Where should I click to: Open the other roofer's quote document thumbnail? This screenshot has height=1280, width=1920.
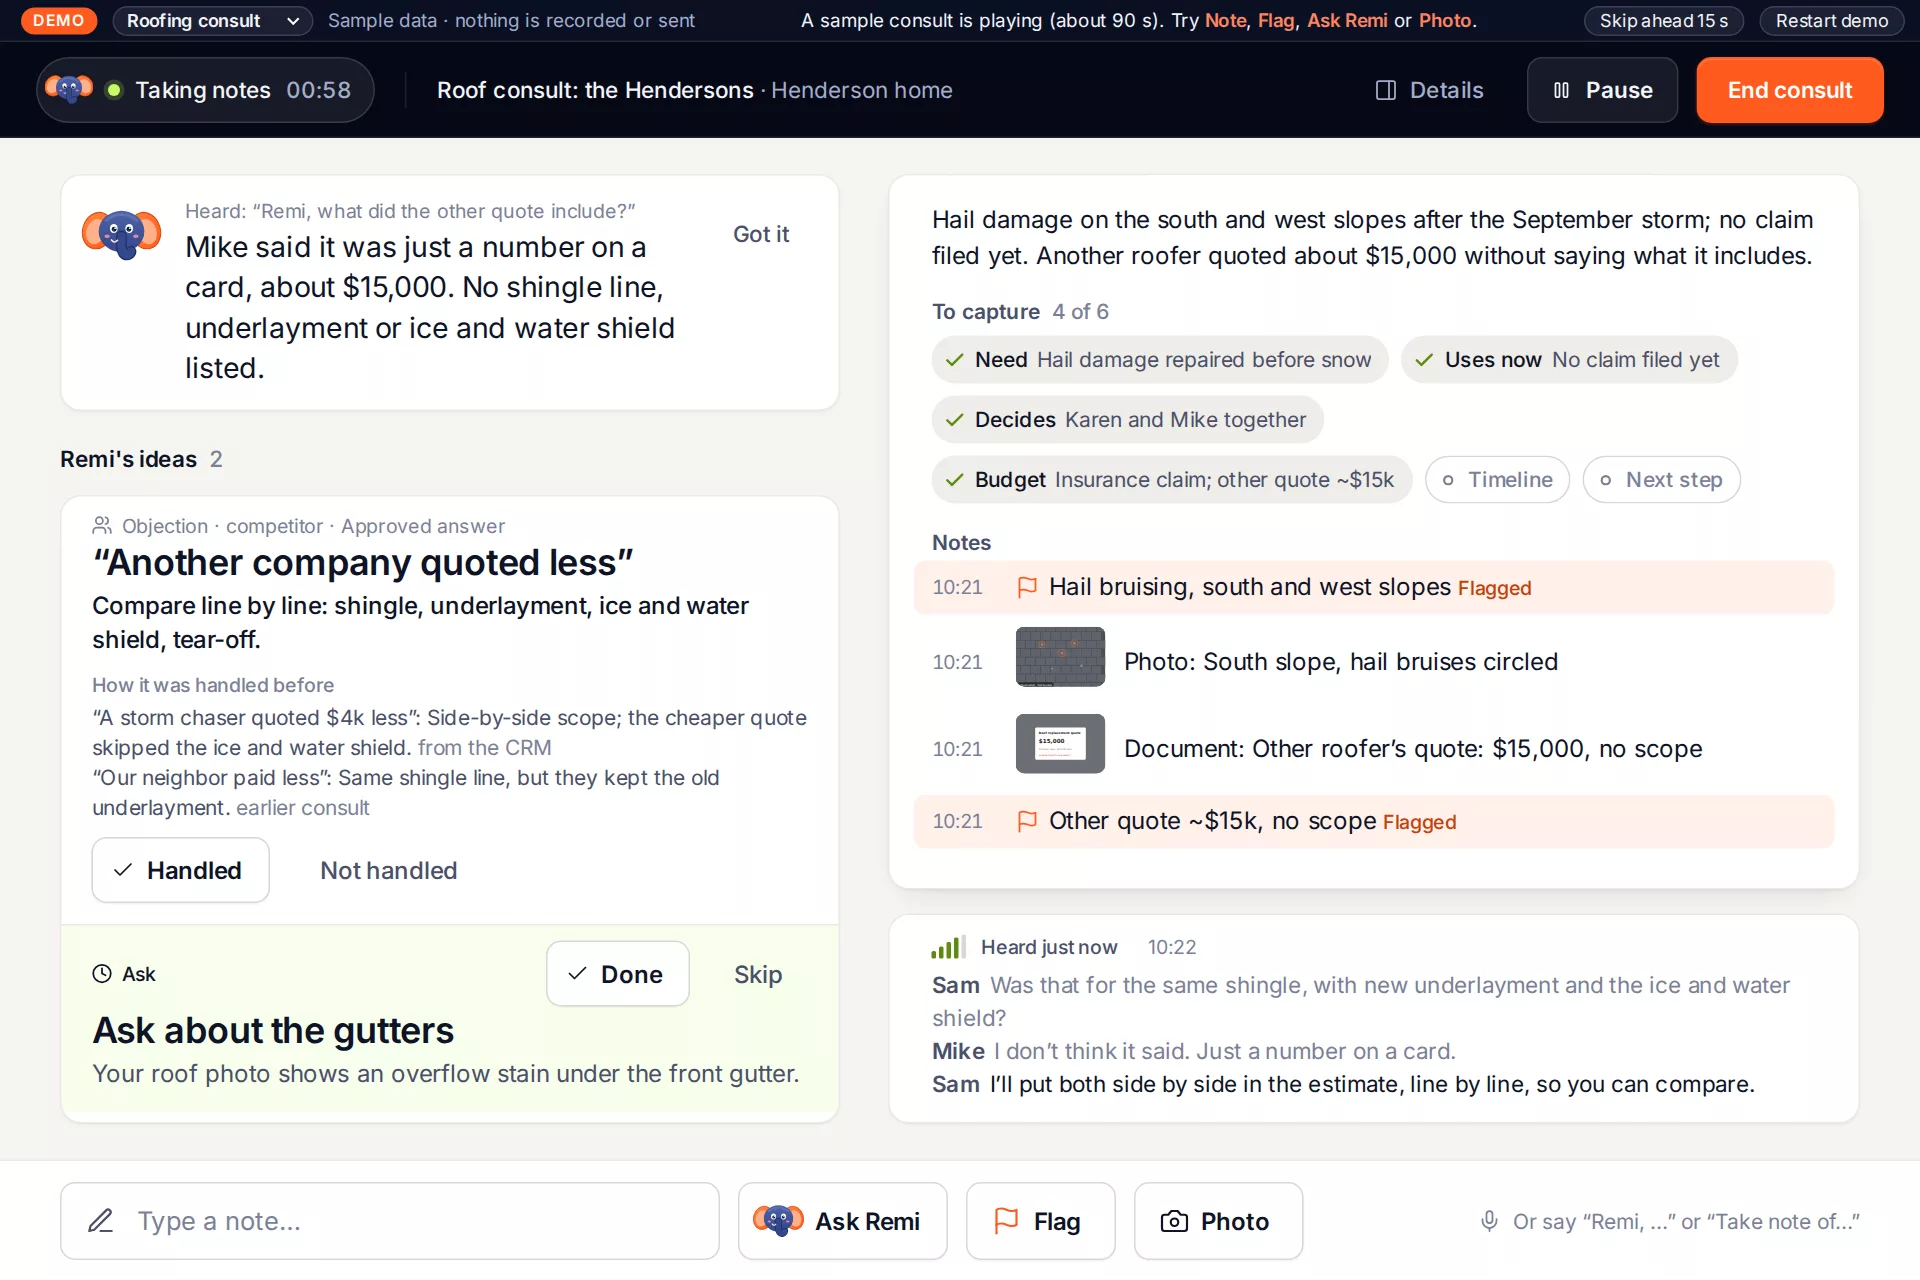coord(1060,743)
